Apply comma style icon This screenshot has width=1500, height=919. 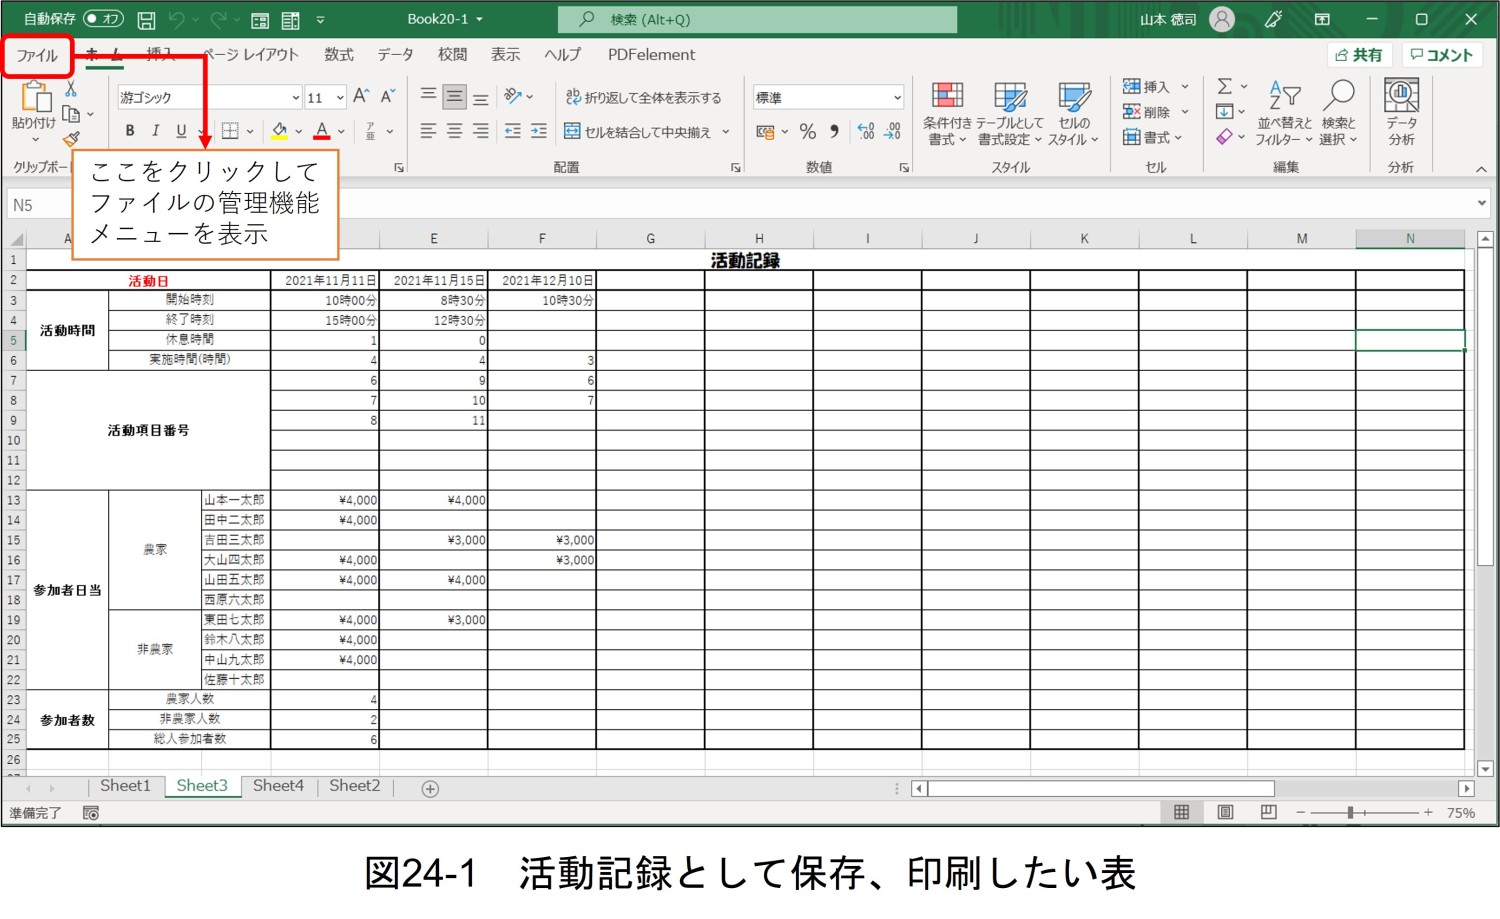tap(834, 131)
